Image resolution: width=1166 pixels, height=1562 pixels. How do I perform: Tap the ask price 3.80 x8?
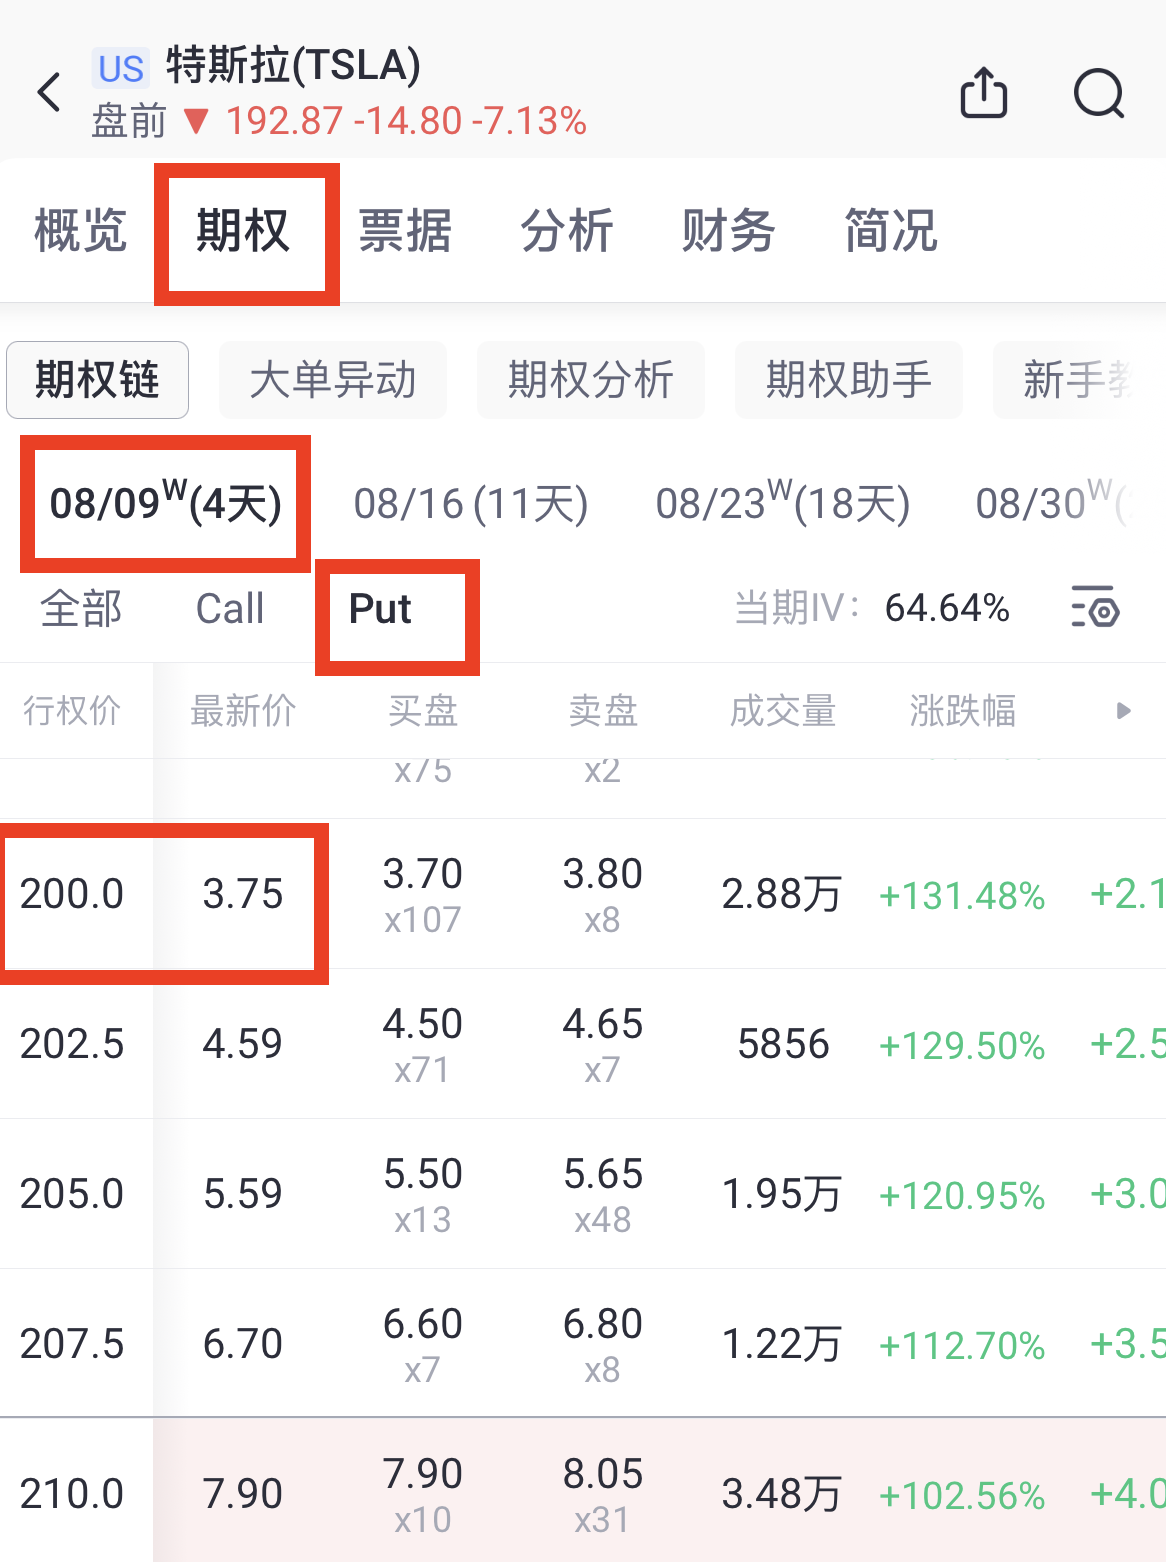[603, 896]
